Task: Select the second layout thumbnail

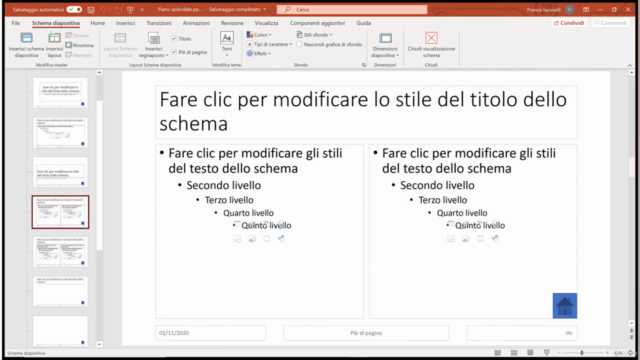Action: pos(60,132)
